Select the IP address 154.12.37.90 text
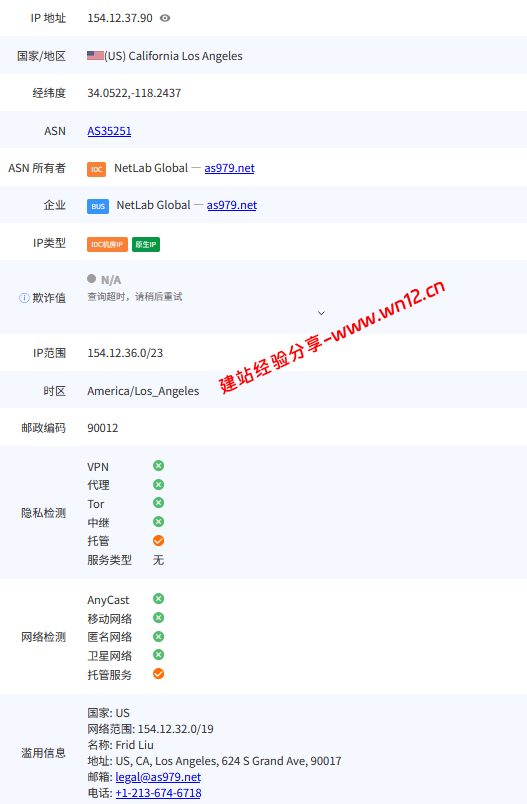This screenshot has height=804, width=527. (x=120, y=18)
